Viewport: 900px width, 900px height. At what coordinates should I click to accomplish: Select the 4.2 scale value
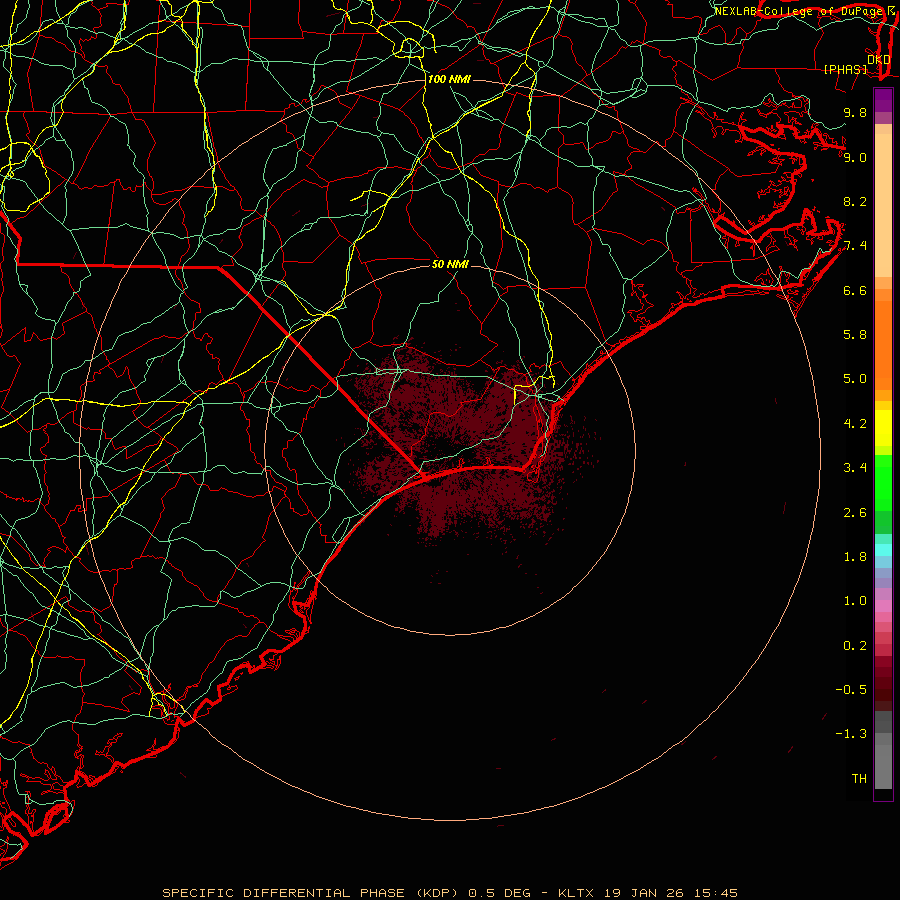point(855,424)
